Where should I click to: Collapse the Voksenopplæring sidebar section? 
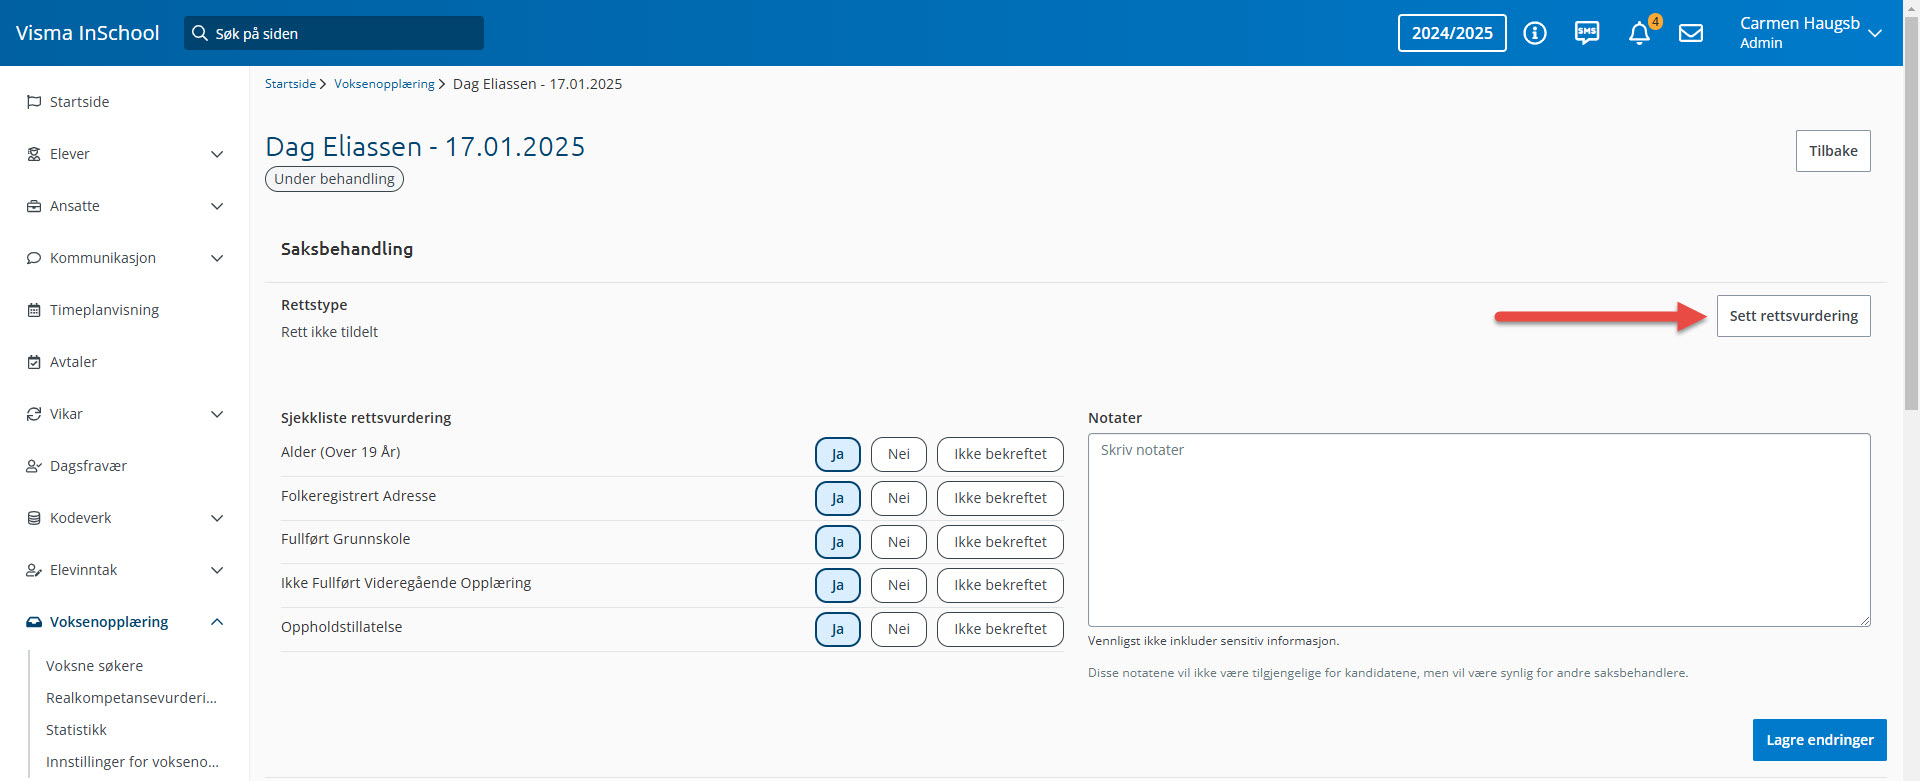(x=217, y=622)
